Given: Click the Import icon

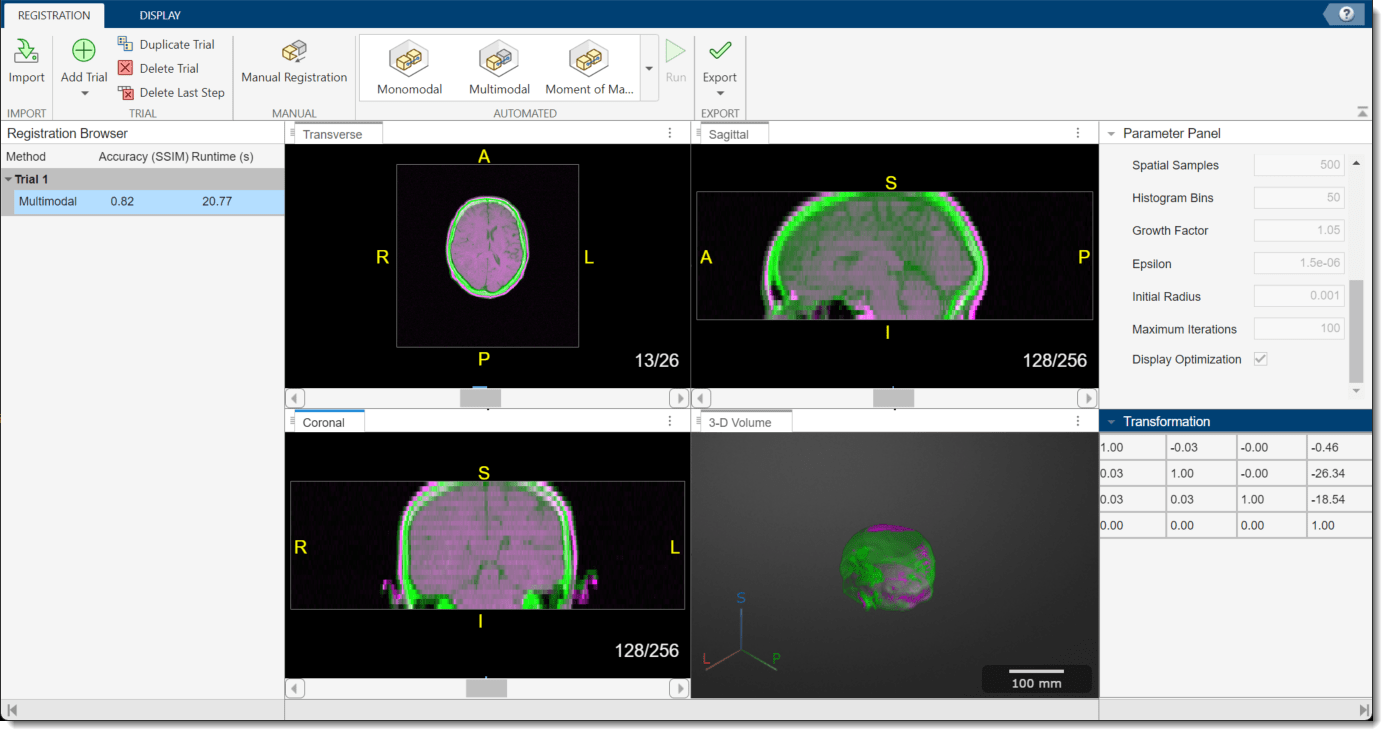Looking at the screenshot, I should click(26, 52).
